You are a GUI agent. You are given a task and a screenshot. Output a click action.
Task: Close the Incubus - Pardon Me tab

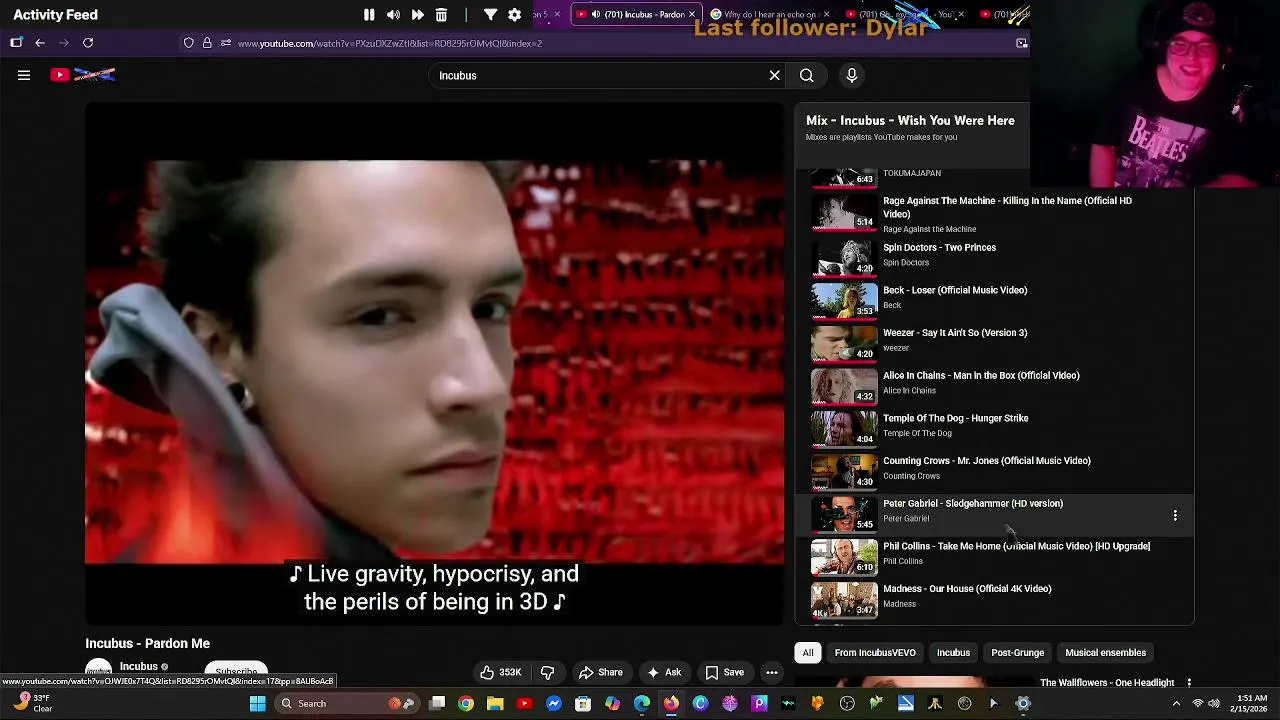pos(691,14)
